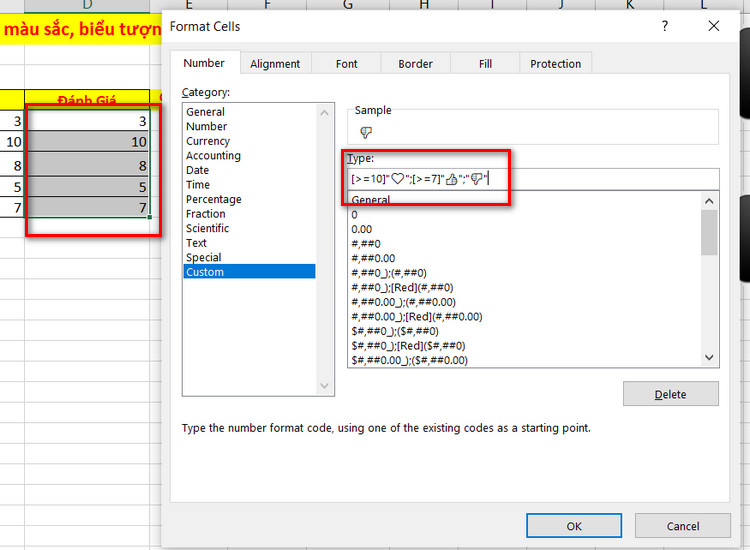Confirm with the OK button
Image resolution: width=750 pixels, height=550 pixels.
tap(573, 526)
